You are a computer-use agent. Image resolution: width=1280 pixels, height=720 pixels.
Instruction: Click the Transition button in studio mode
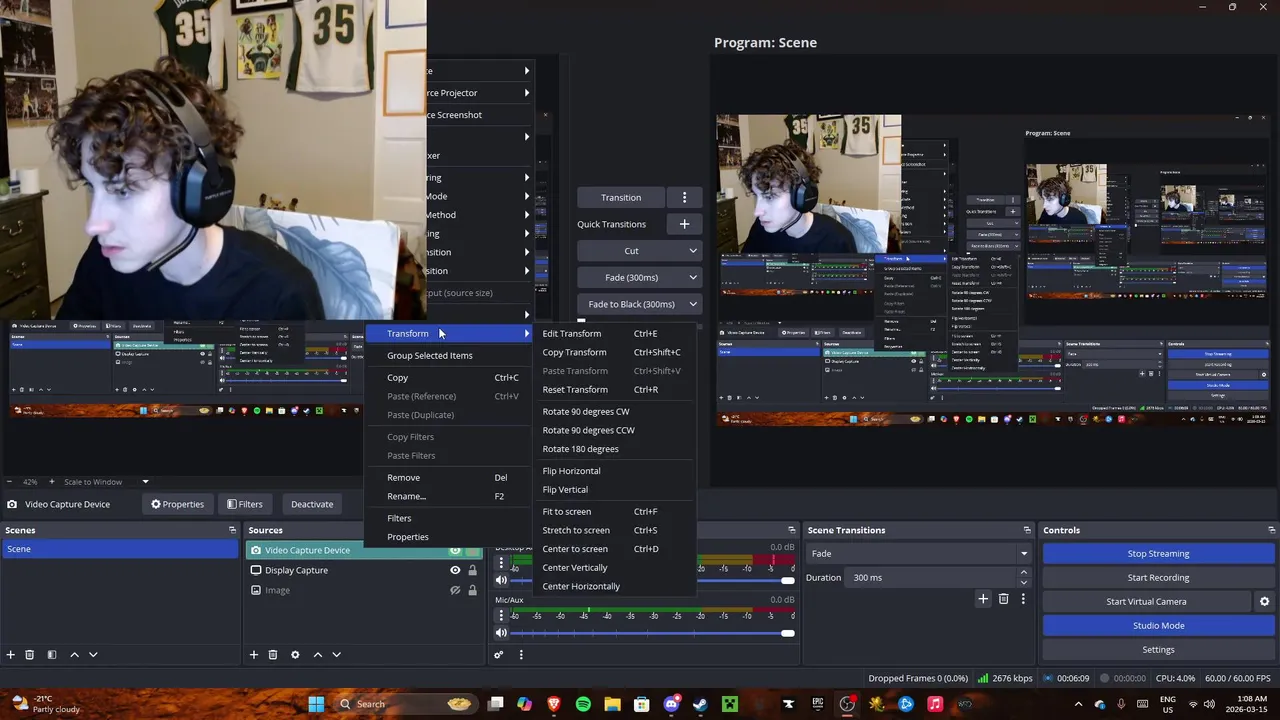pos(621,197)
